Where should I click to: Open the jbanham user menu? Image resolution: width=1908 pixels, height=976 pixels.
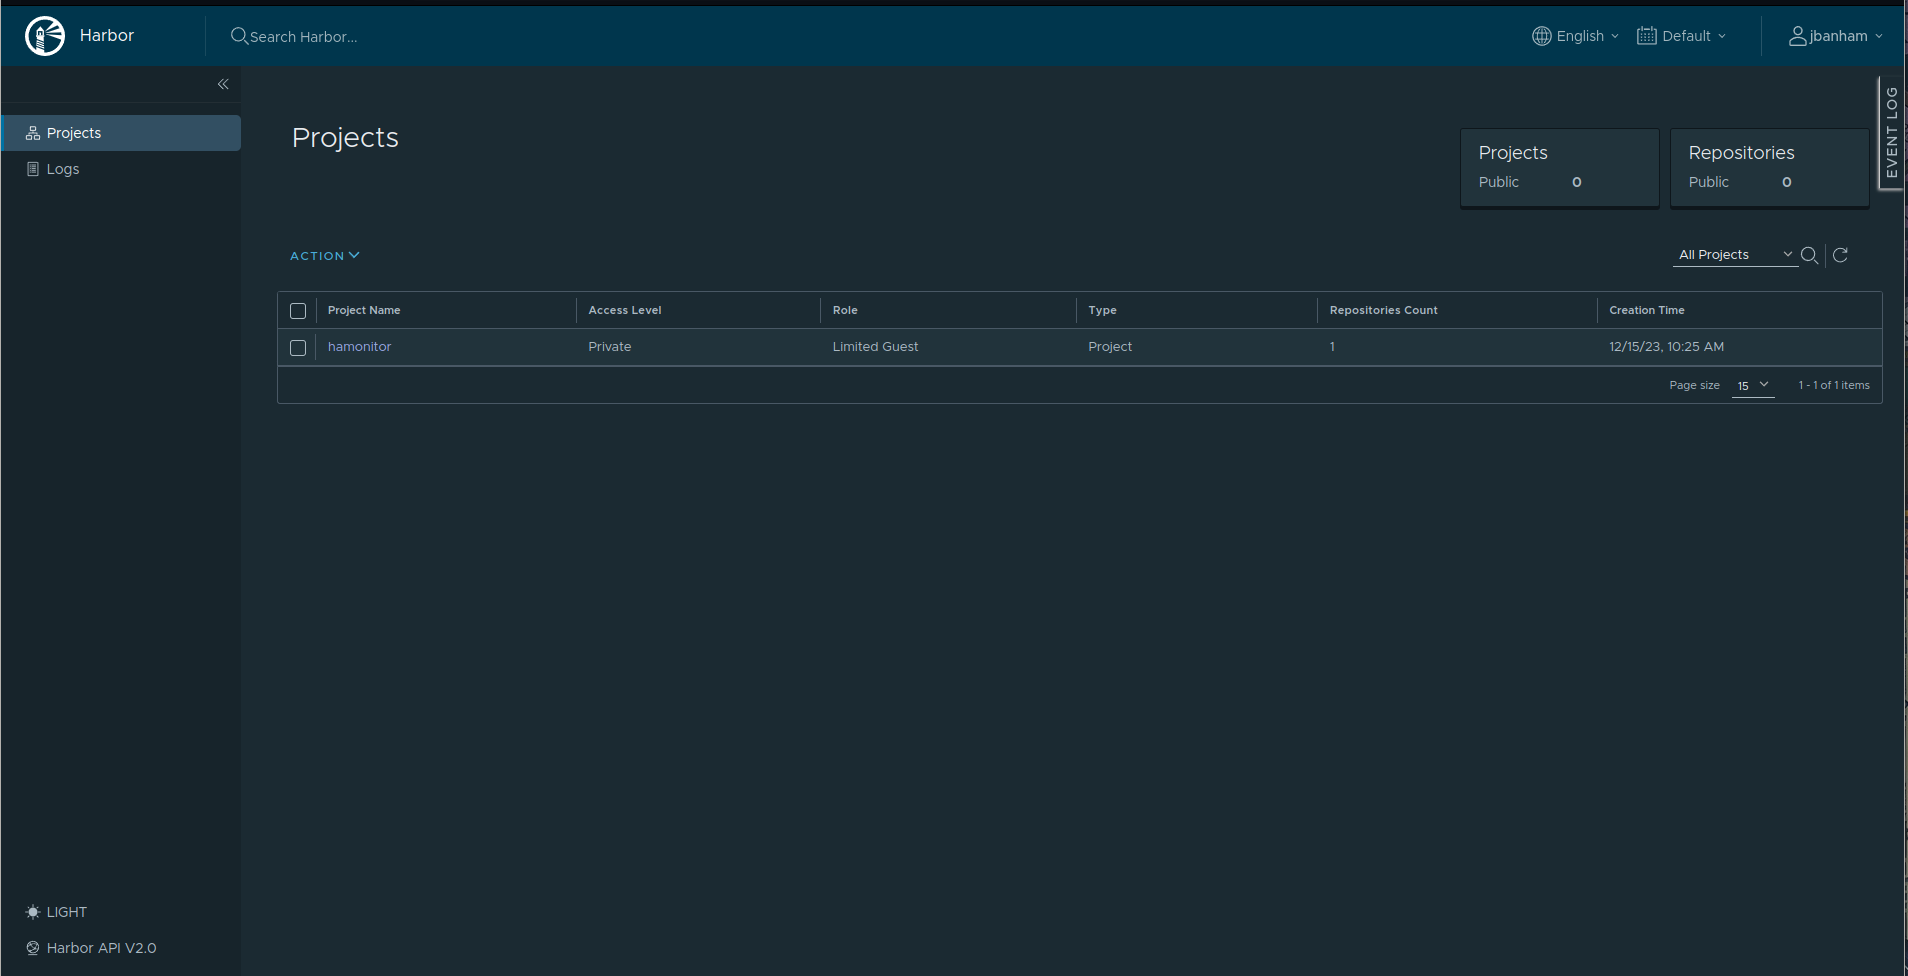tap(1834, 35)
